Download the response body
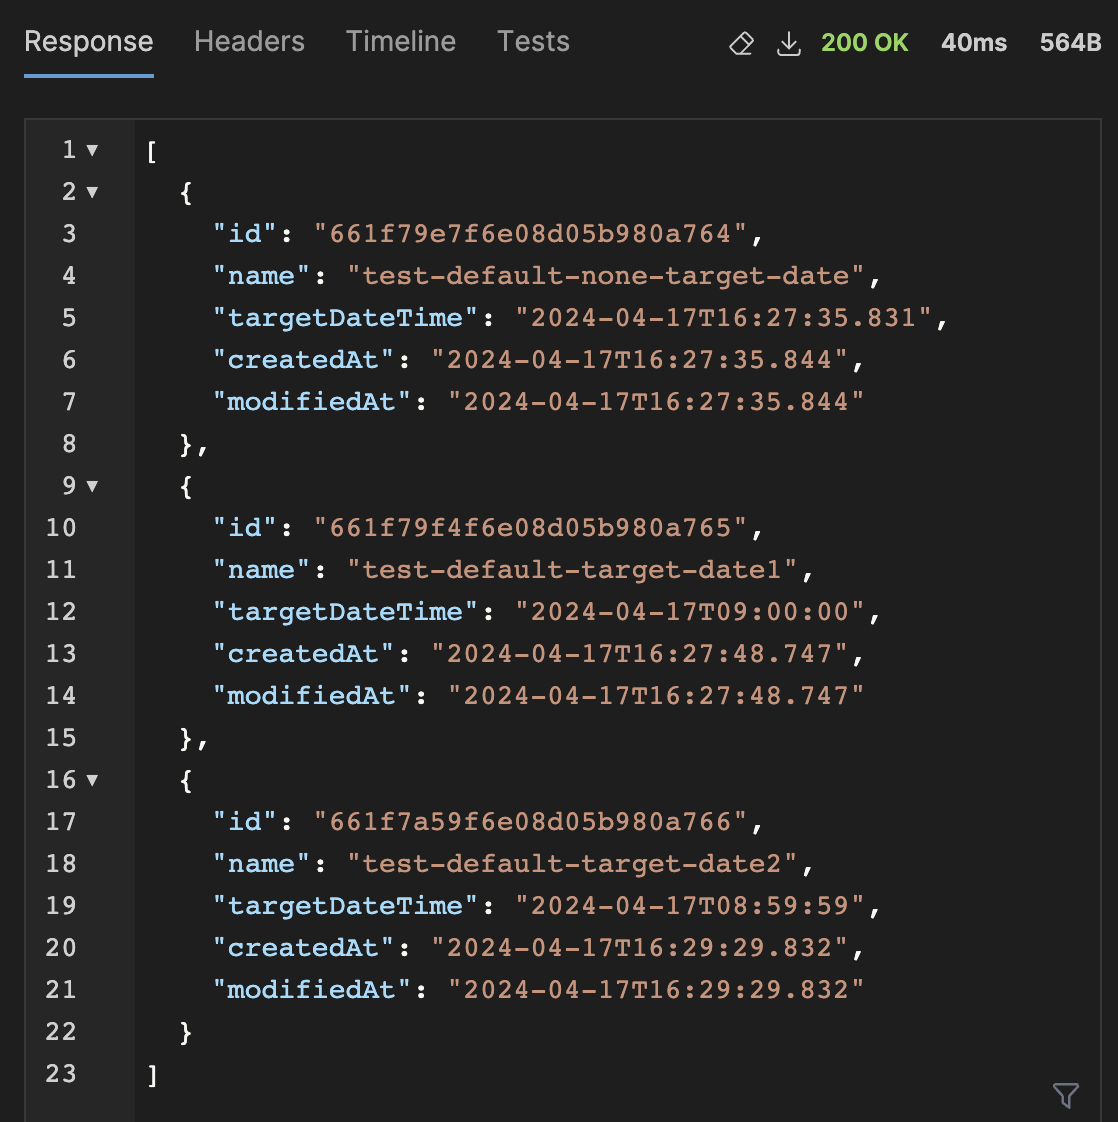The width and height of the screenshot is (1118, 1122). pos(789,43)
